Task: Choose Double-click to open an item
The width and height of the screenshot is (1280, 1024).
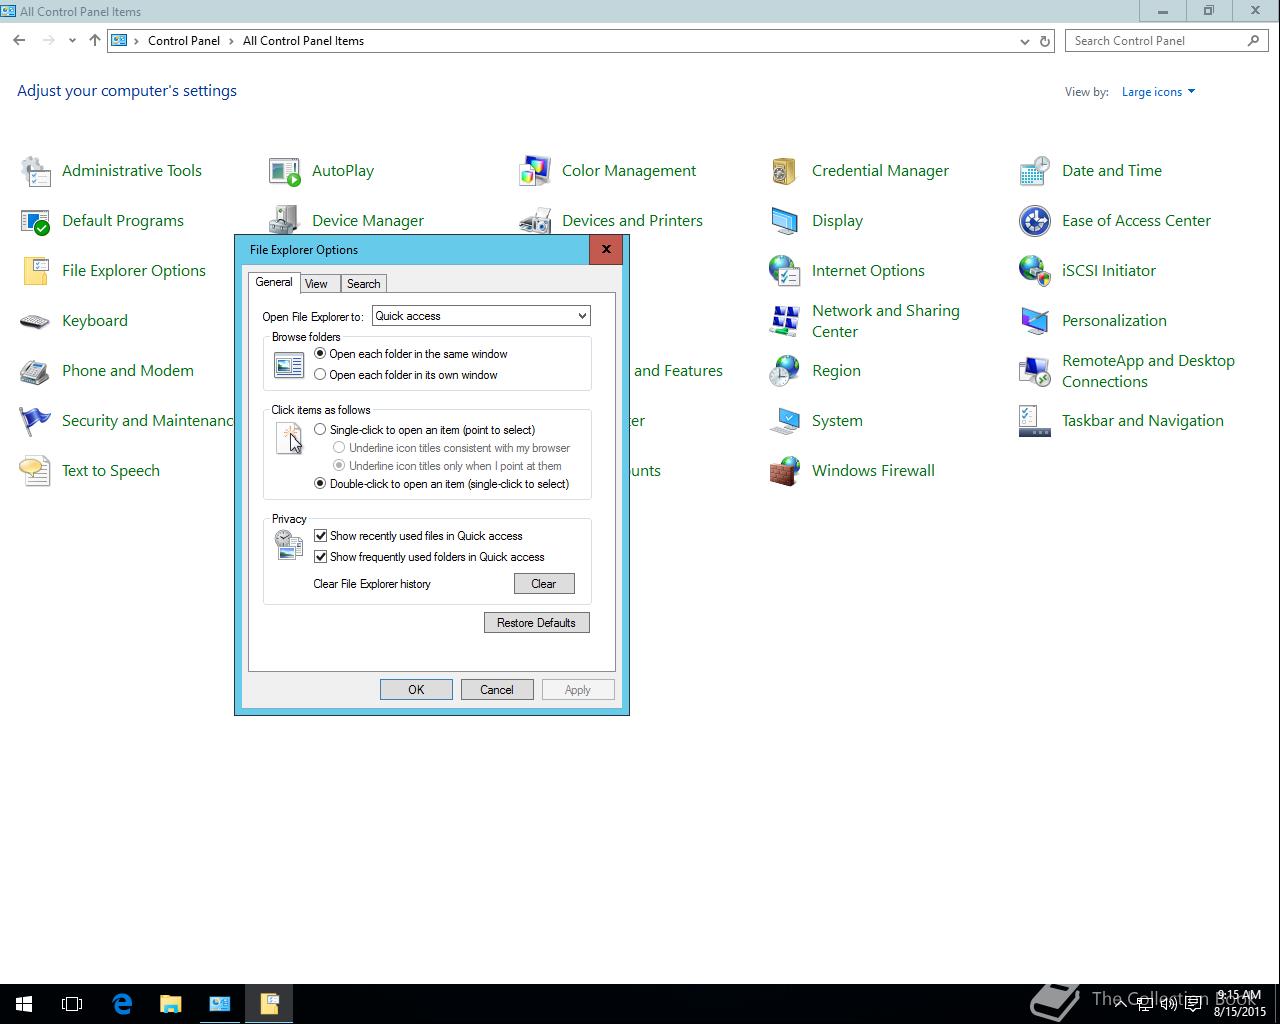Action: (320, 484)
